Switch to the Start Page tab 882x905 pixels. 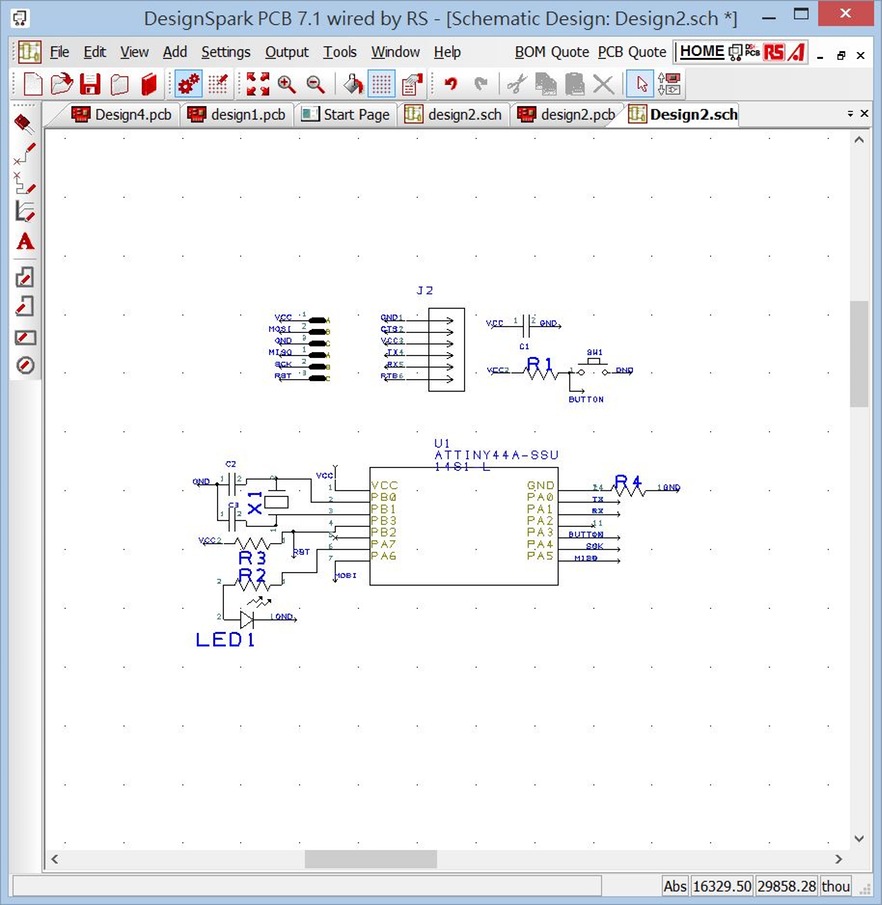coord(345,114)
